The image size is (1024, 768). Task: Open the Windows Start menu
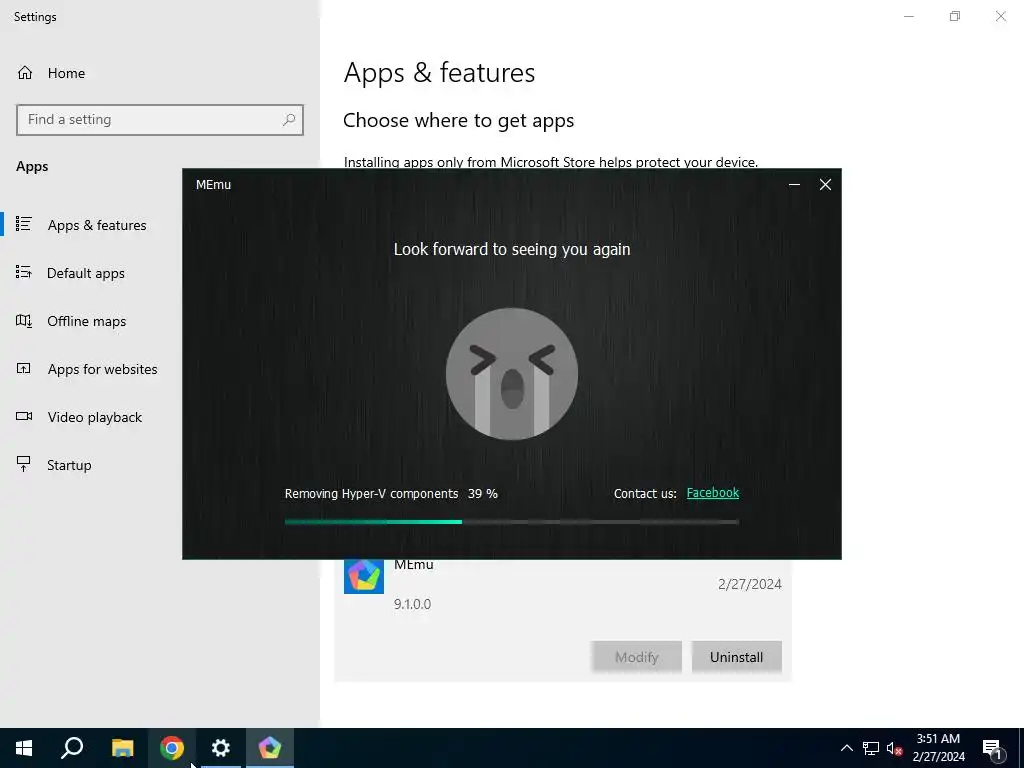pos(24,748)
